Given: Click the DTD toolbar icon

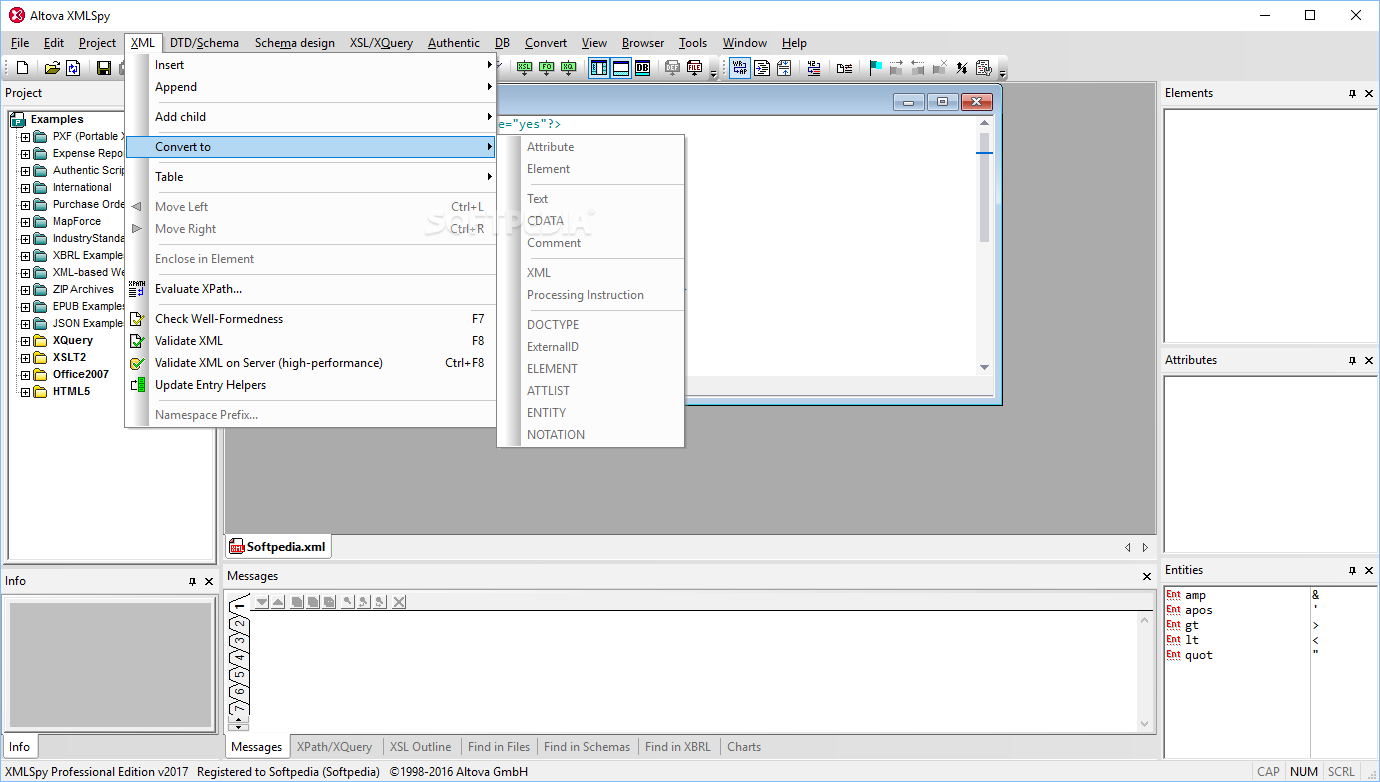Looking at the screenshot, I should point(672,68).
